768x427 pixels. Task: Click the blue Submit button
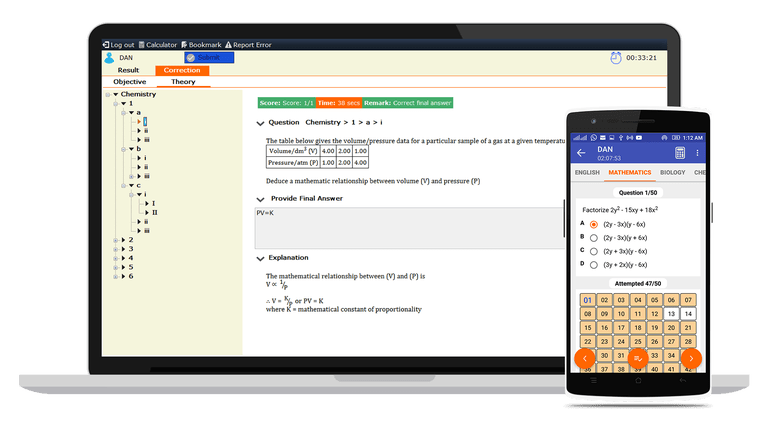[x=209, y=58]
